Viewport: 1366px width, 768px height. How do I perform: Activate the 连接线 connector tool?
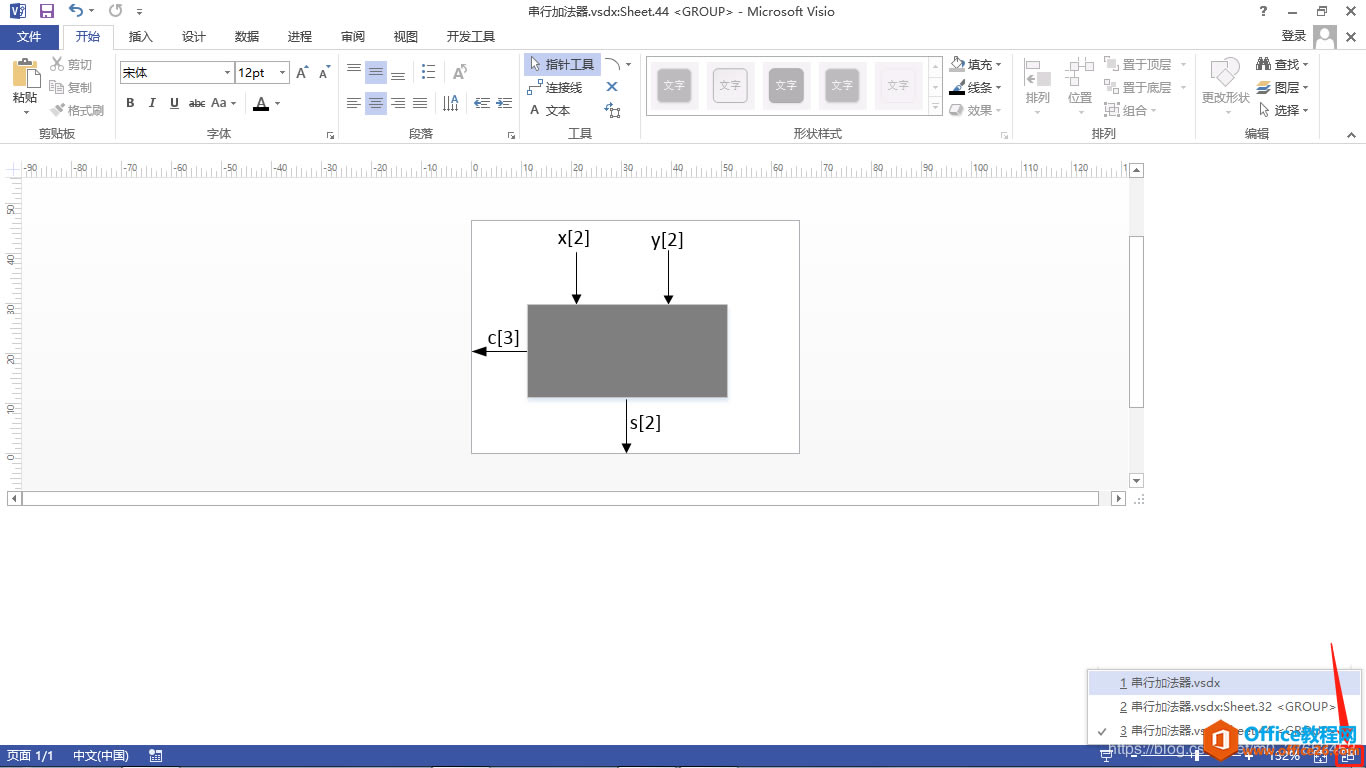tap(563, 86)
